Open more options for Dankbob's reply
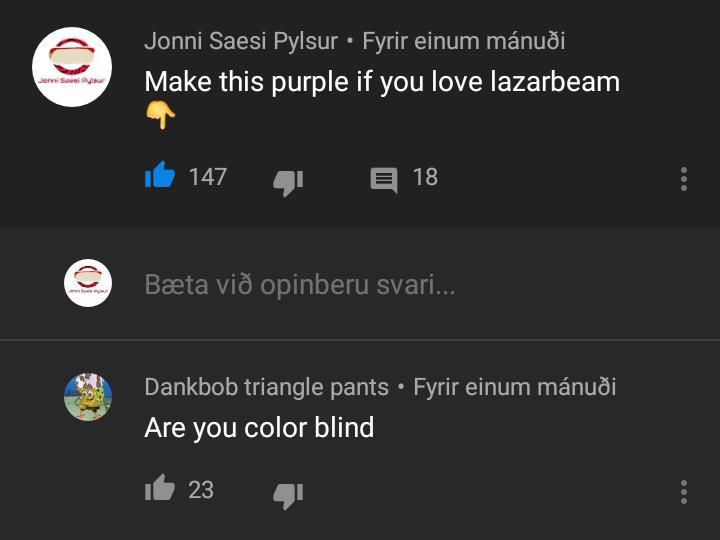The width and height of the screenshot is (720, 540). pos(684,492)
